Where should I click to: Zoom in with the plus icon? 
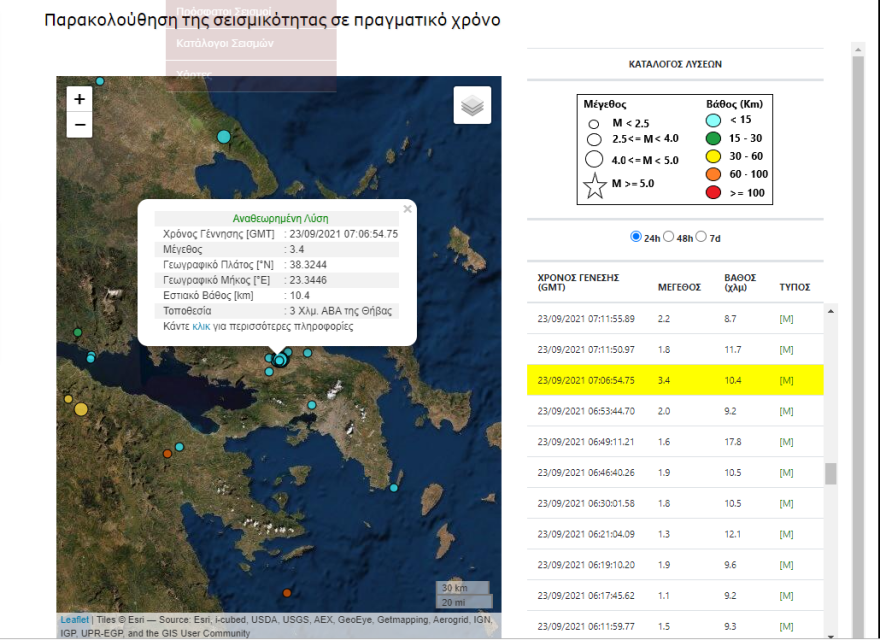(78, 100)
